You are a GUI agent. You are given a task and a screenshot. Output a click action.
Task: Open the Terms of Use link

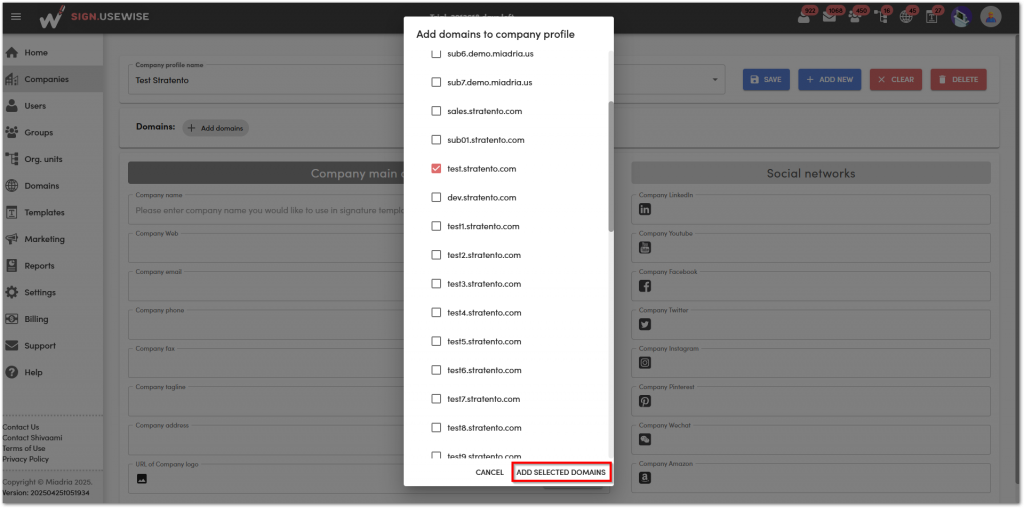(x=24, y=448)
